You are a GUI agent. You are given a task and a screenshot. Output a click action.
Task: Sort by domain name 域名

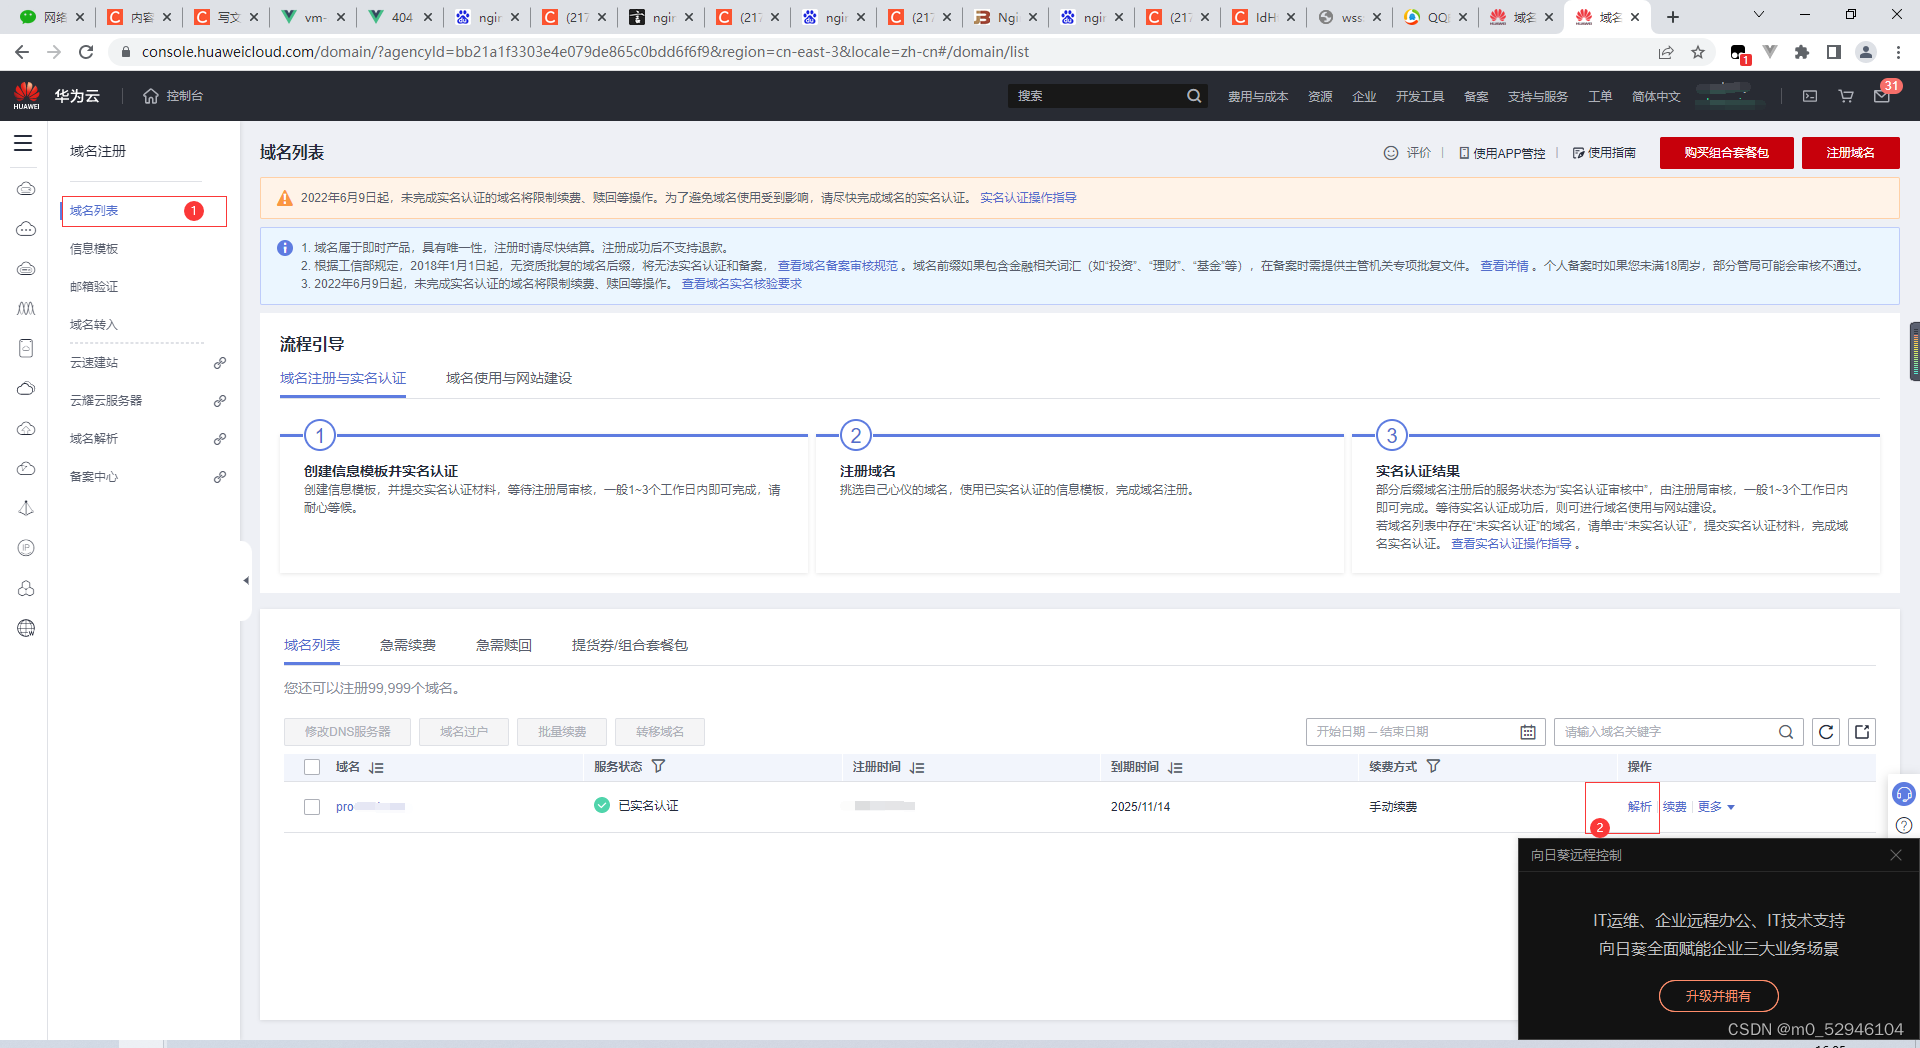[x=376, y=767]
